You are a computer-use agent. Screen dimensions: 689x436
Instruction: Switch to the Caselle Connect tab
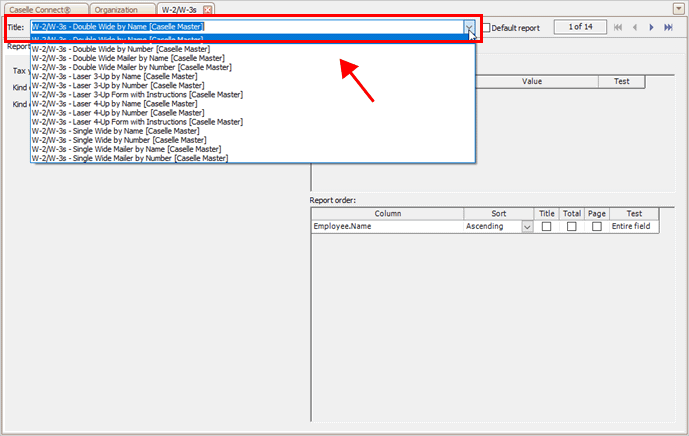(46, 10)
